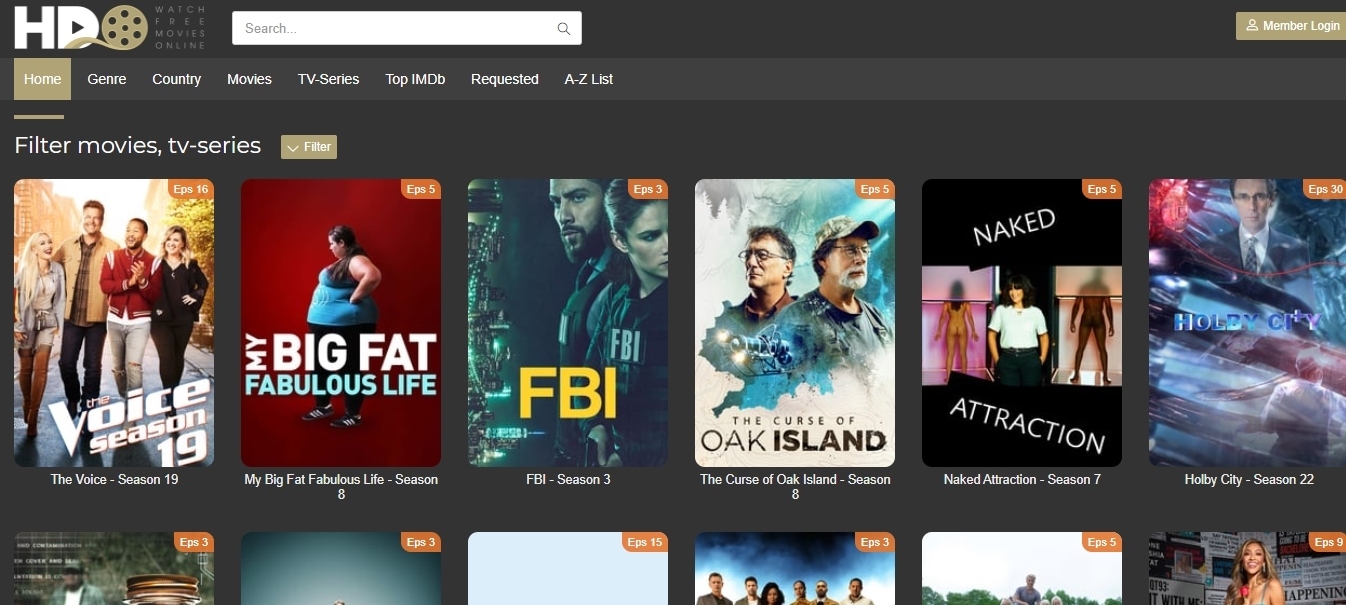Click the Eps 3 badge on FBI poster
Screen dimensions: 1346x605
(x=647, y=189)
